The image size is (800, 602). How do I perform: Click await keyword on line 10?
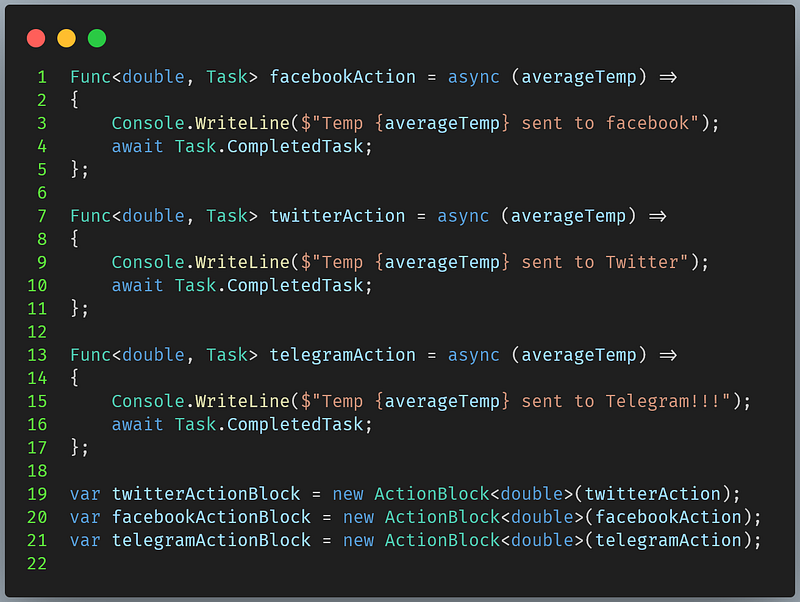point(137,286)
